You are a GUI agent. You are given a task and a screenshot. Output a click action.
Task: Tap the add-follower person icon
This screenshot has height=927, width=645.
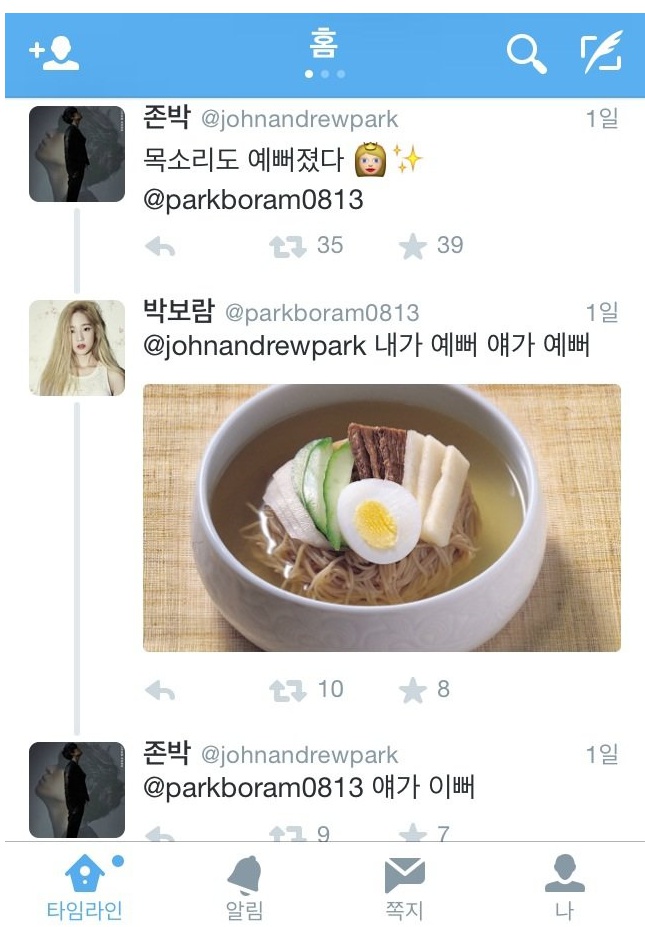54,54
